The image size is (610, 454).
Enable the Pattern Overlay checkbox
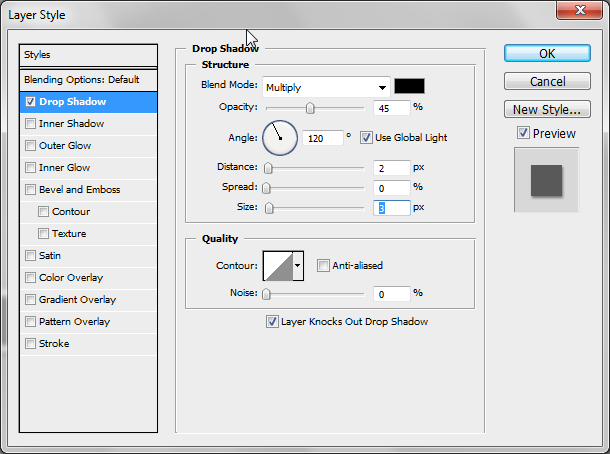(30, 322)
